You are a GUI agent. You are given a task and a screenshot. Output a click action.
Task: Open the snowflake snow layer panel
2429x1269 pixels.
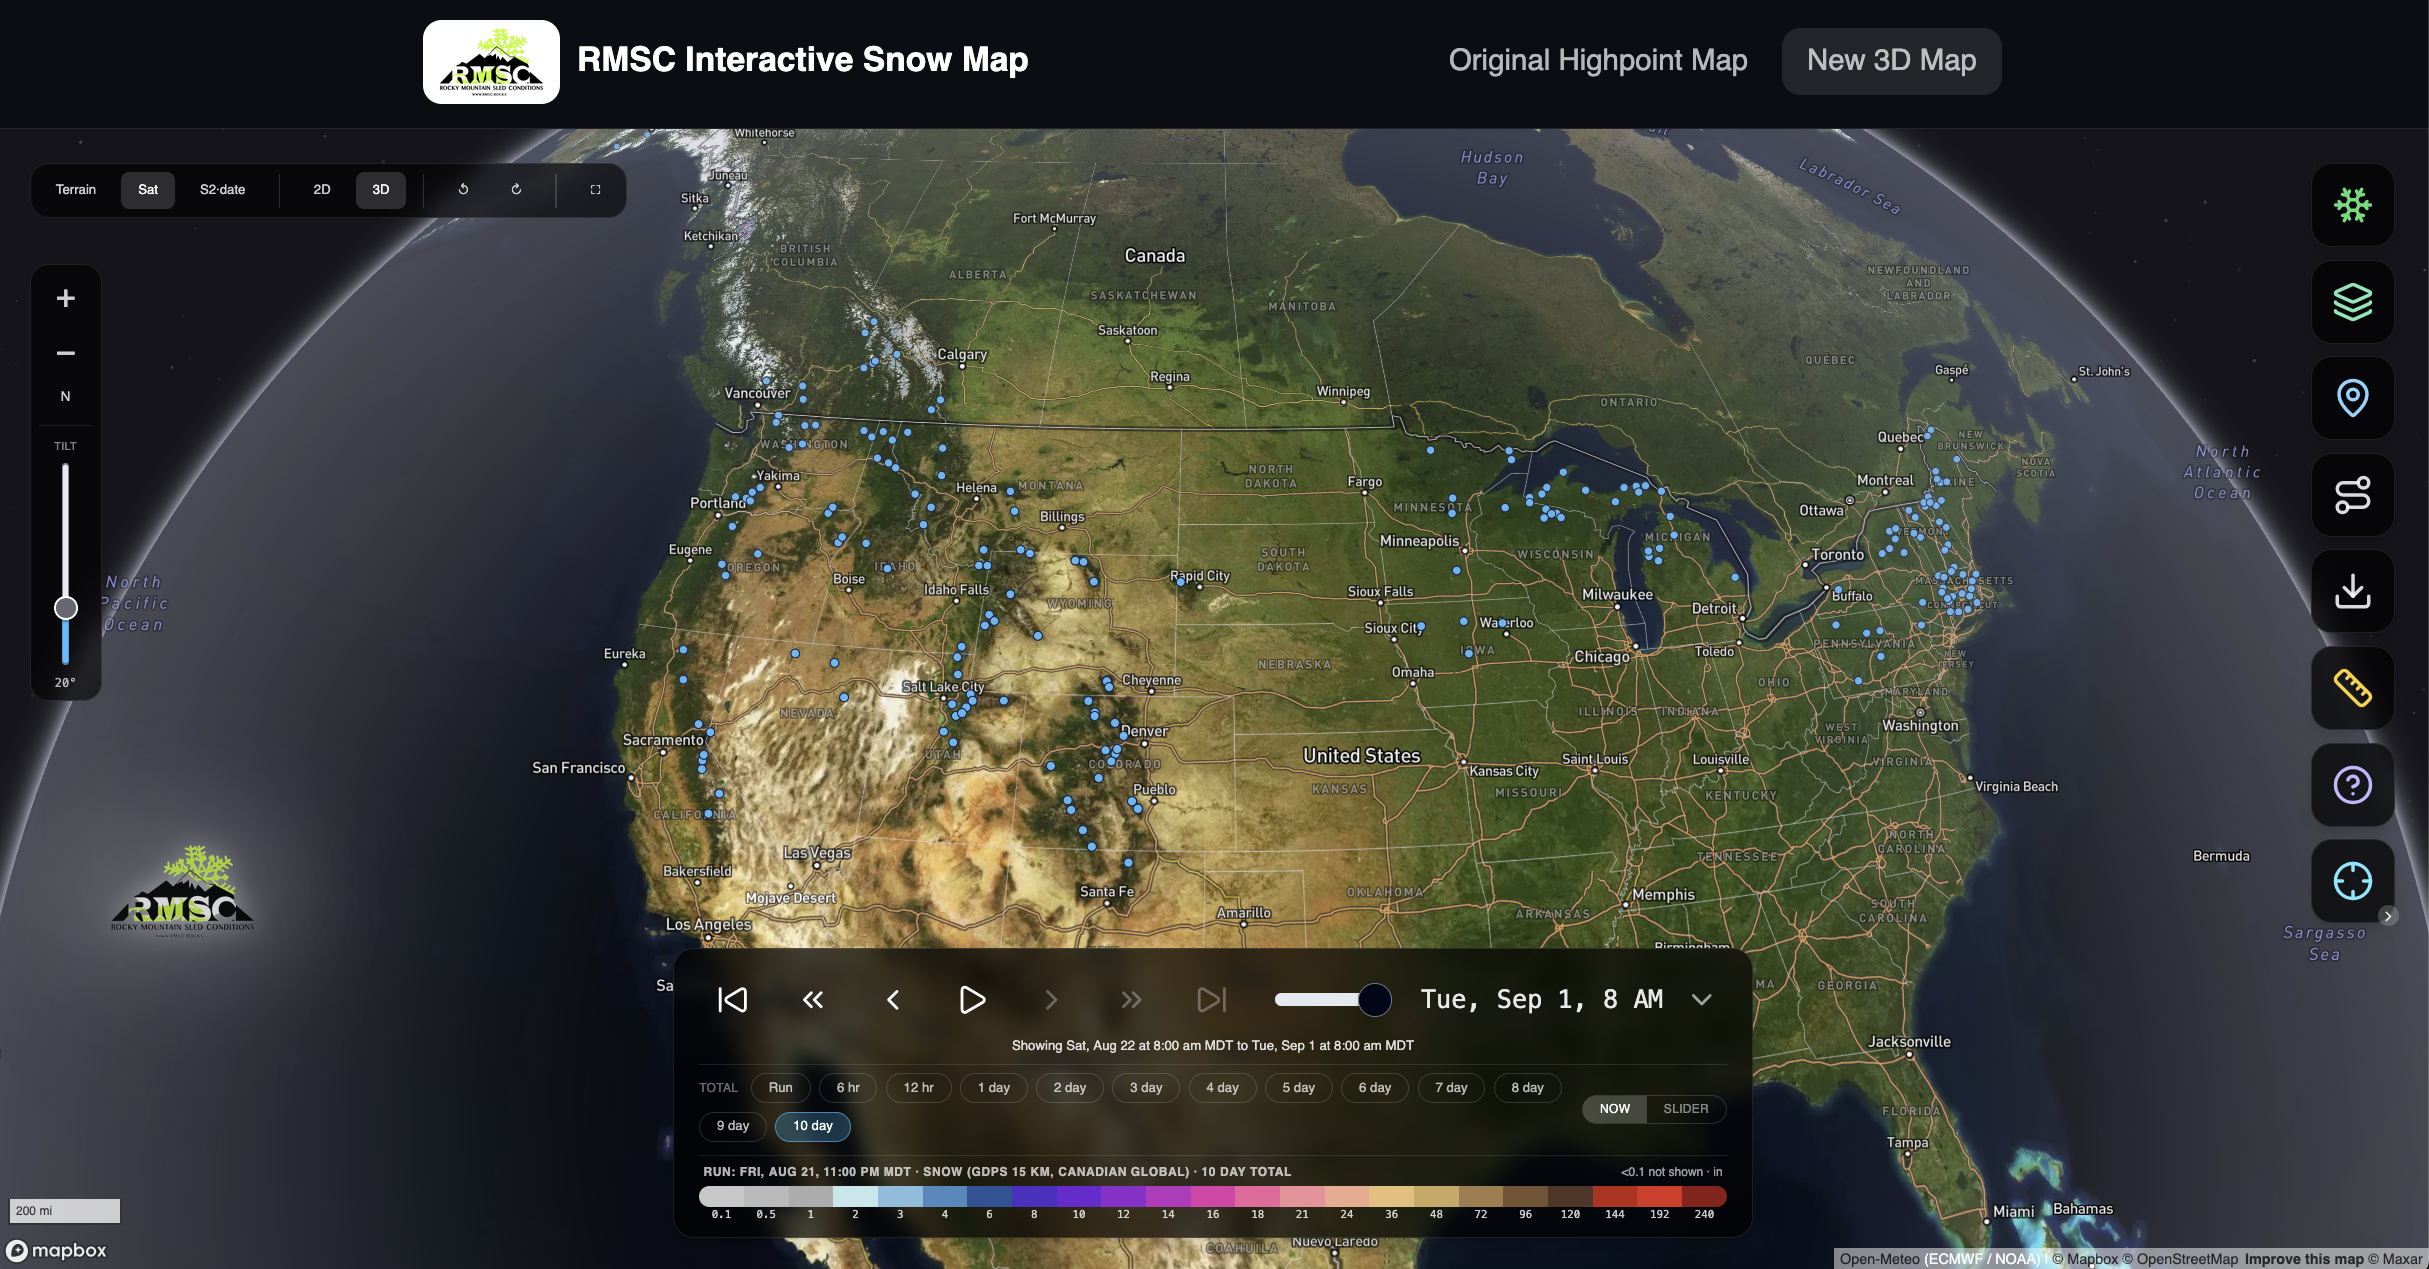(2352, 205)
